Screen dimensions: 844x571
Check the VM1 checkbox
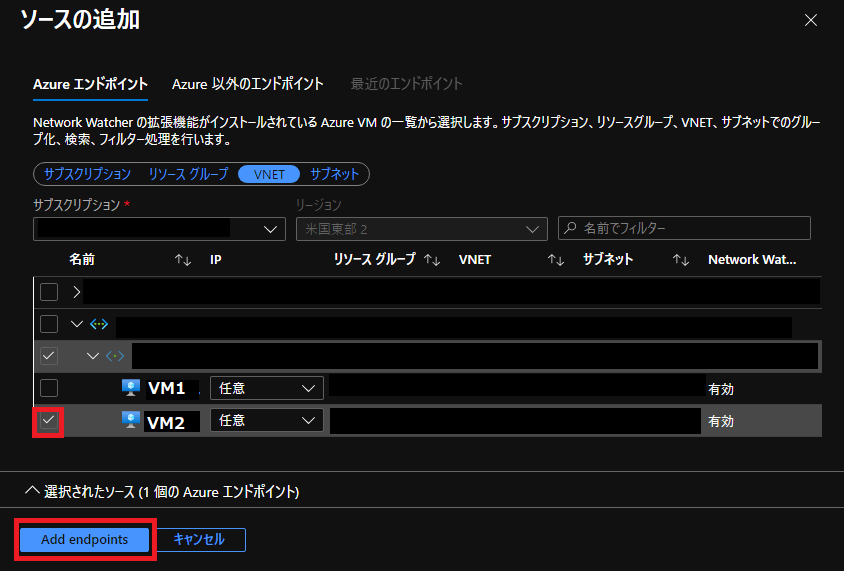(x=49, y=387)
